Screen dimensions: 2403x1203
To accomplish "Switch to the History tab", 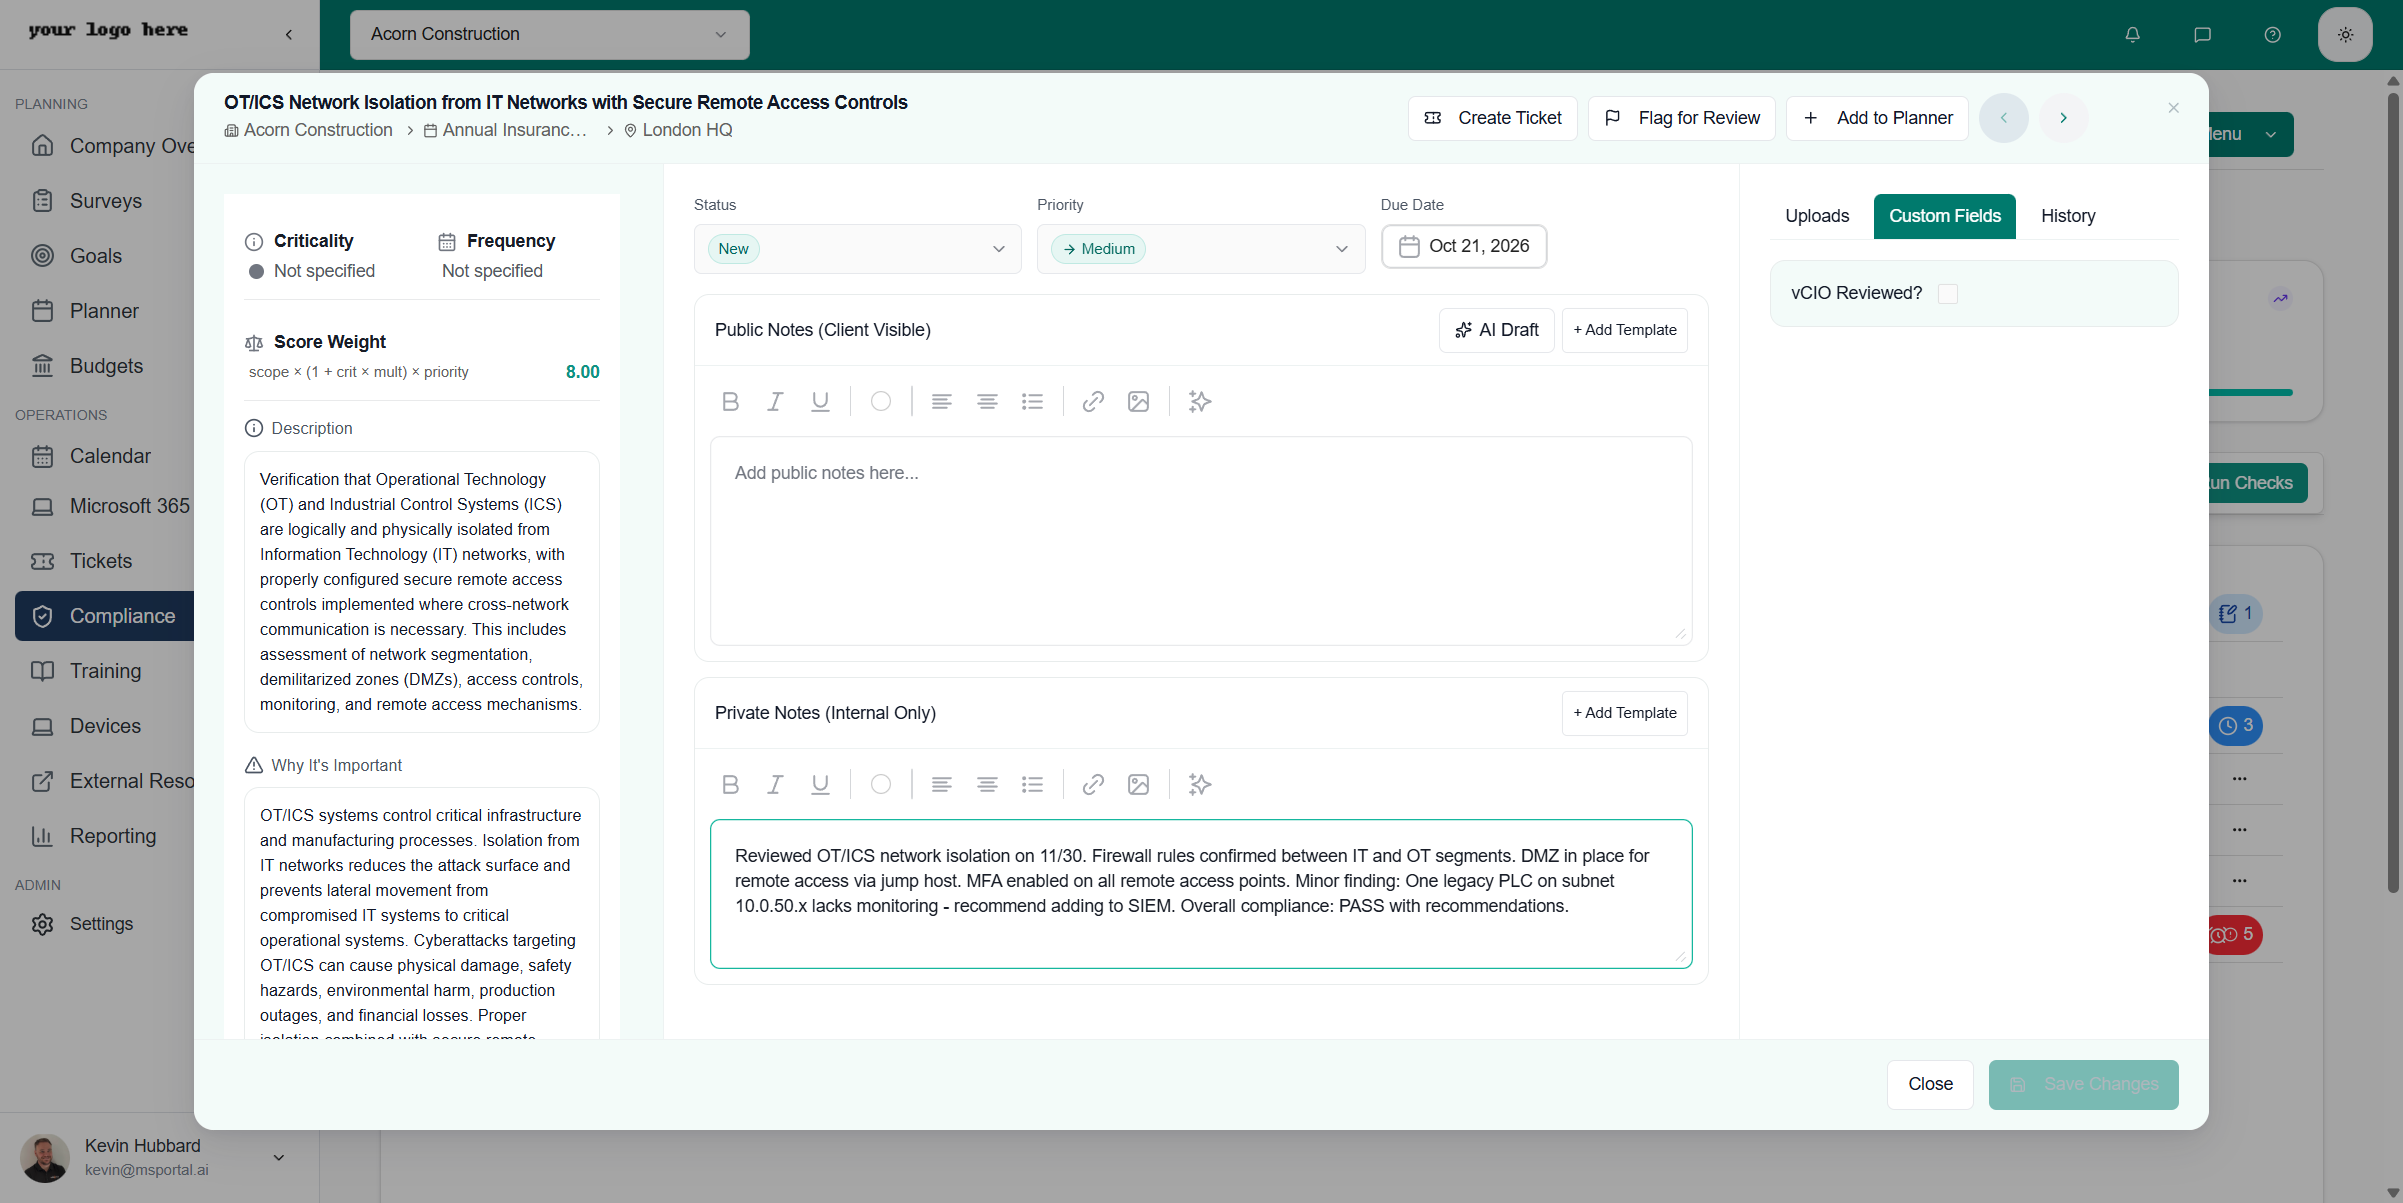I will coord(2067,216).
